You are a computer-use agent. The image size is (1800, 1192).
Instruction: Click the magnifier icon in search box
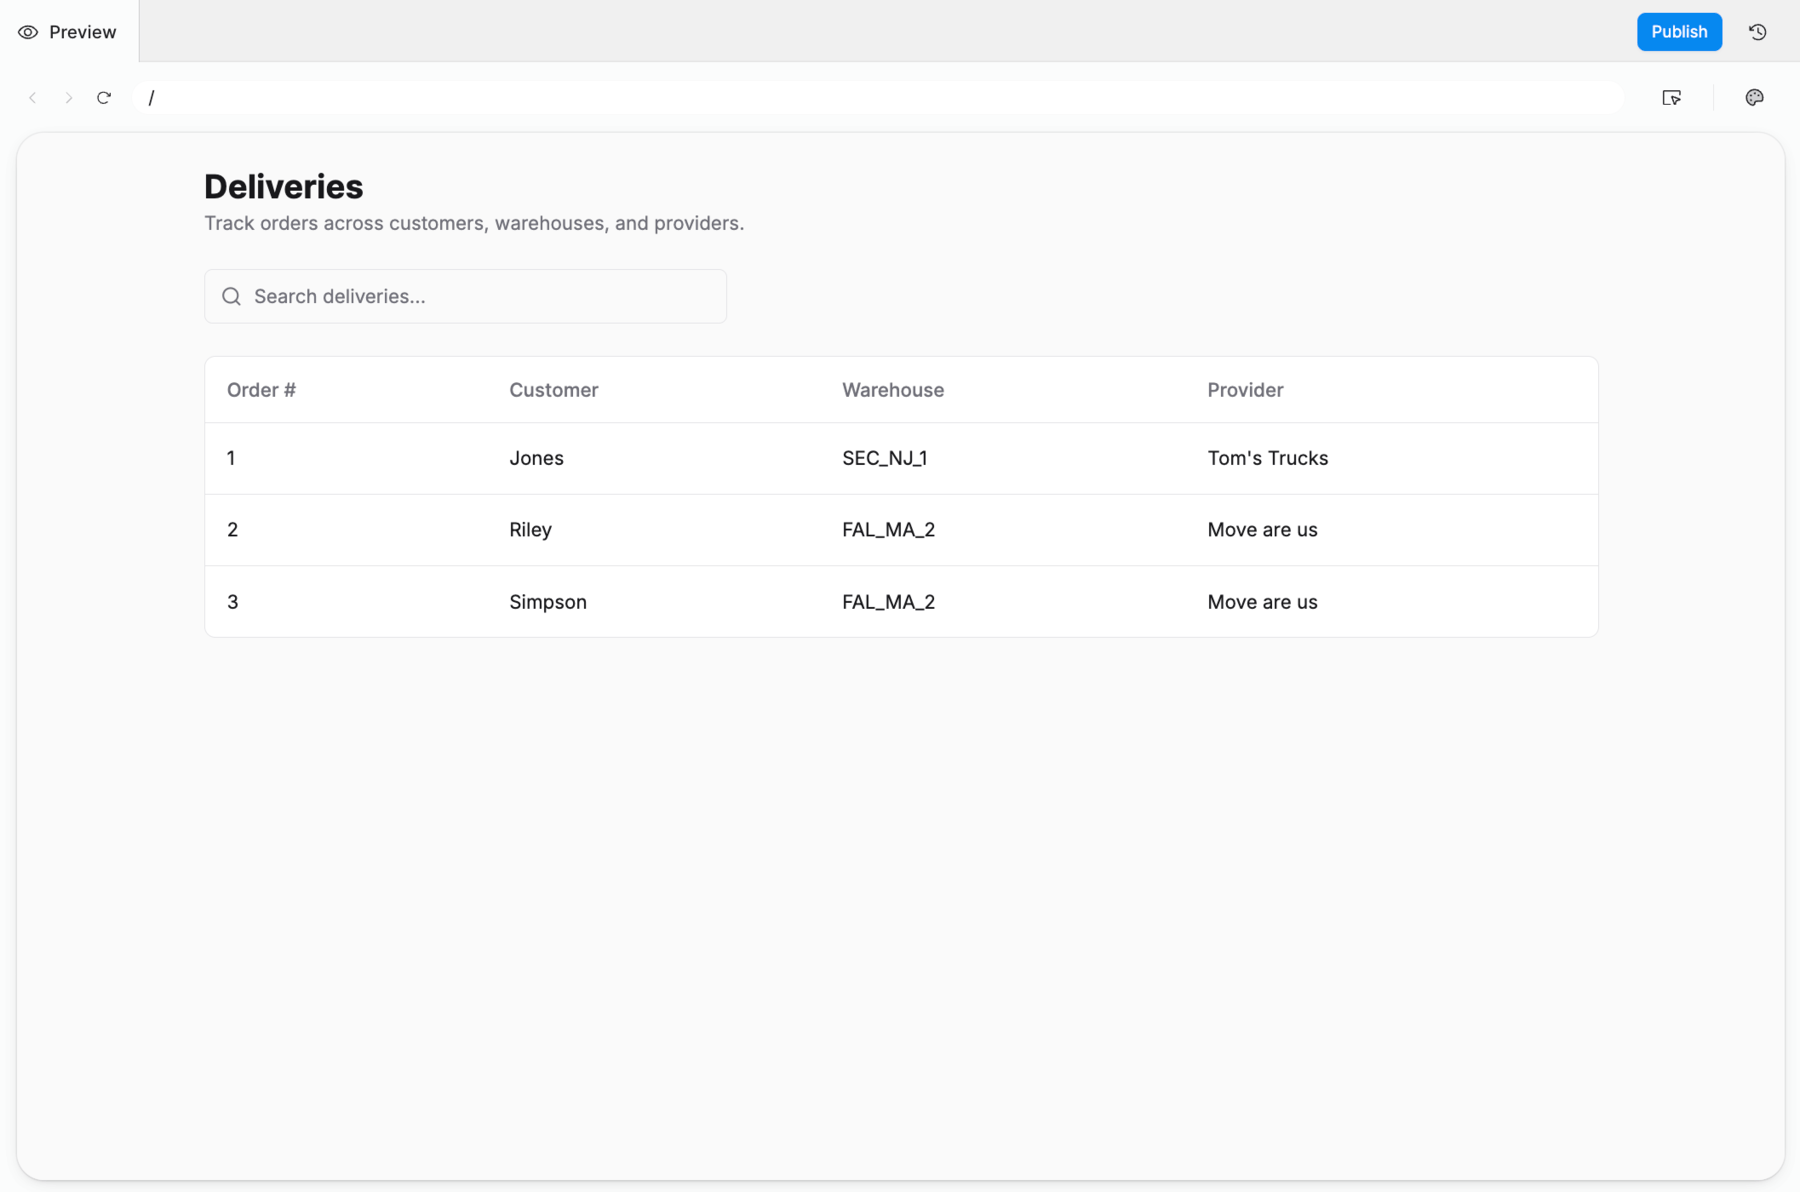[232, 296]
